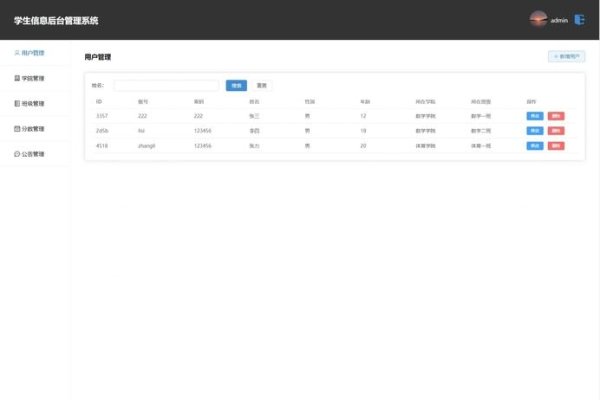This screenshot has height=400, width=600.
Task: Click the class cell 体育一班
Action: point(481,146)
